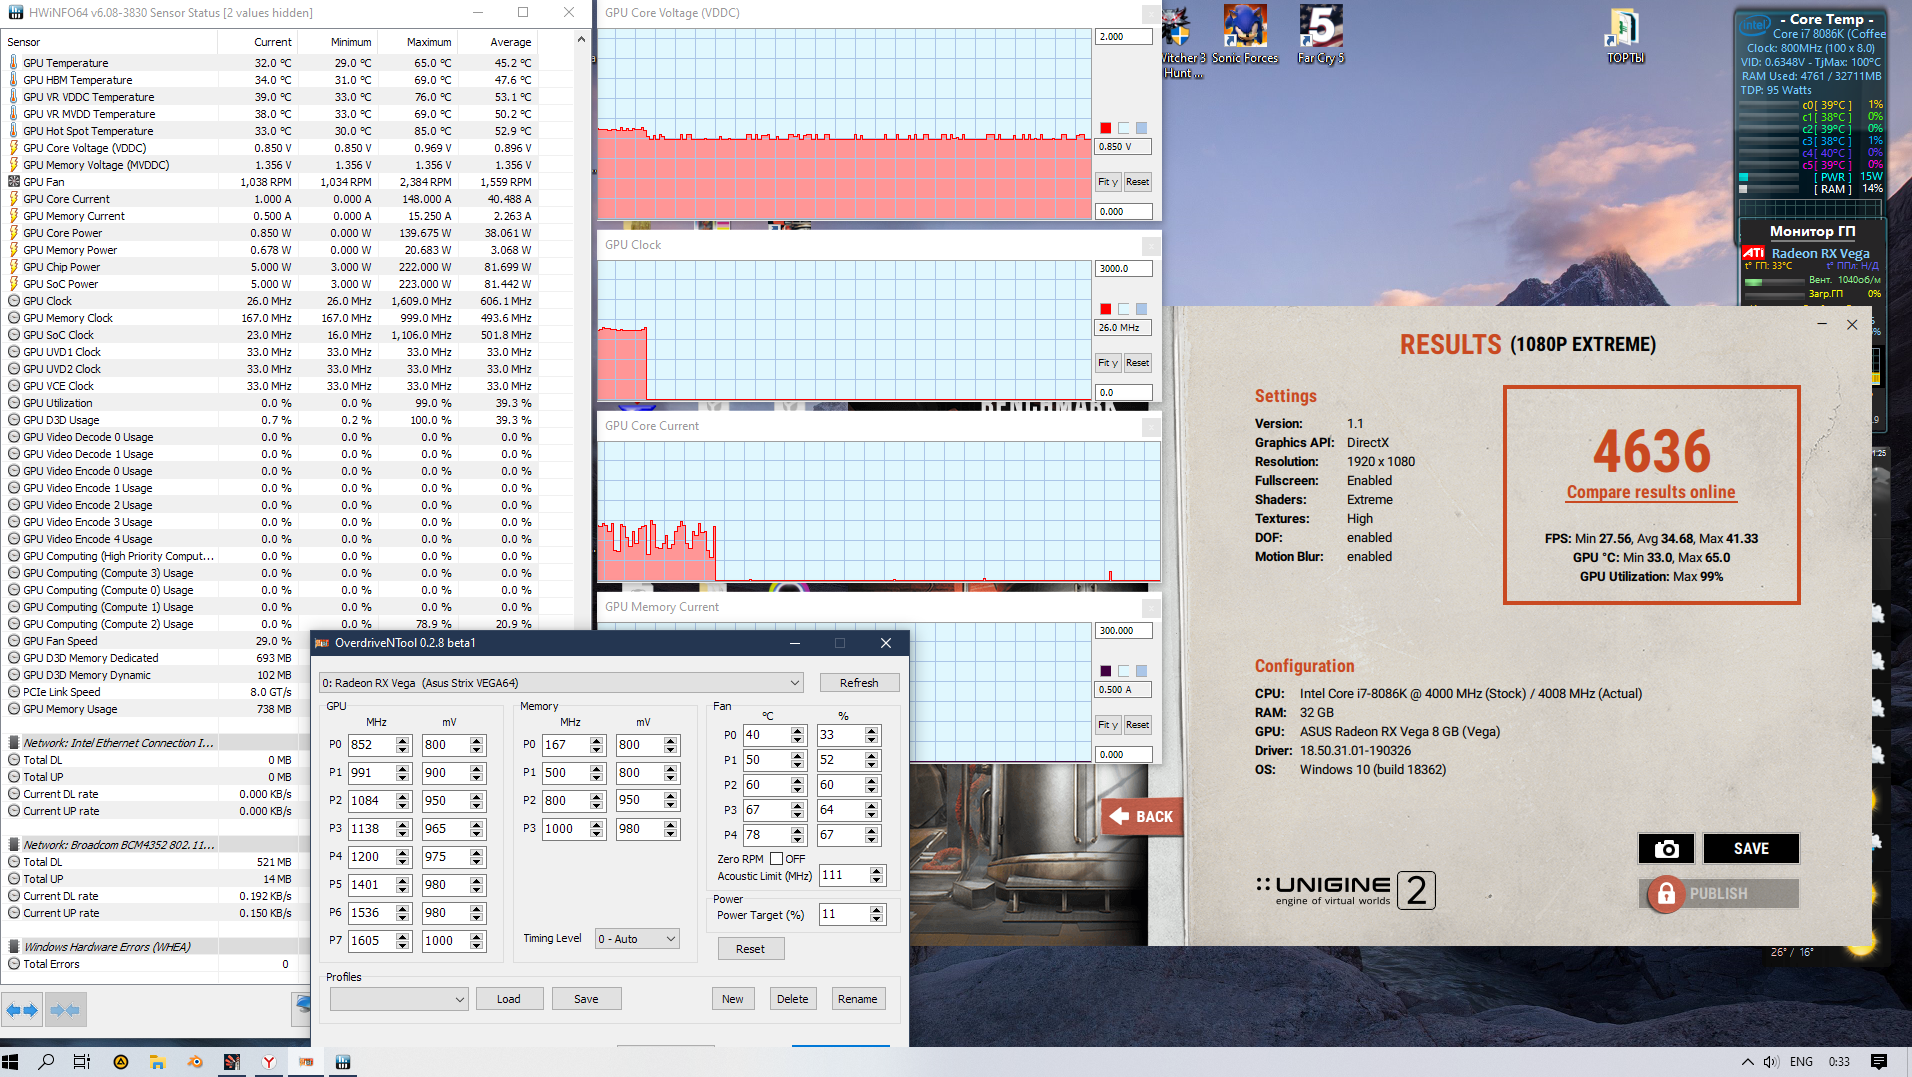1912x1077 pixels.
Task: Click dark purple swatch in GPU Memory Current graph
Action: (1106, 671)
